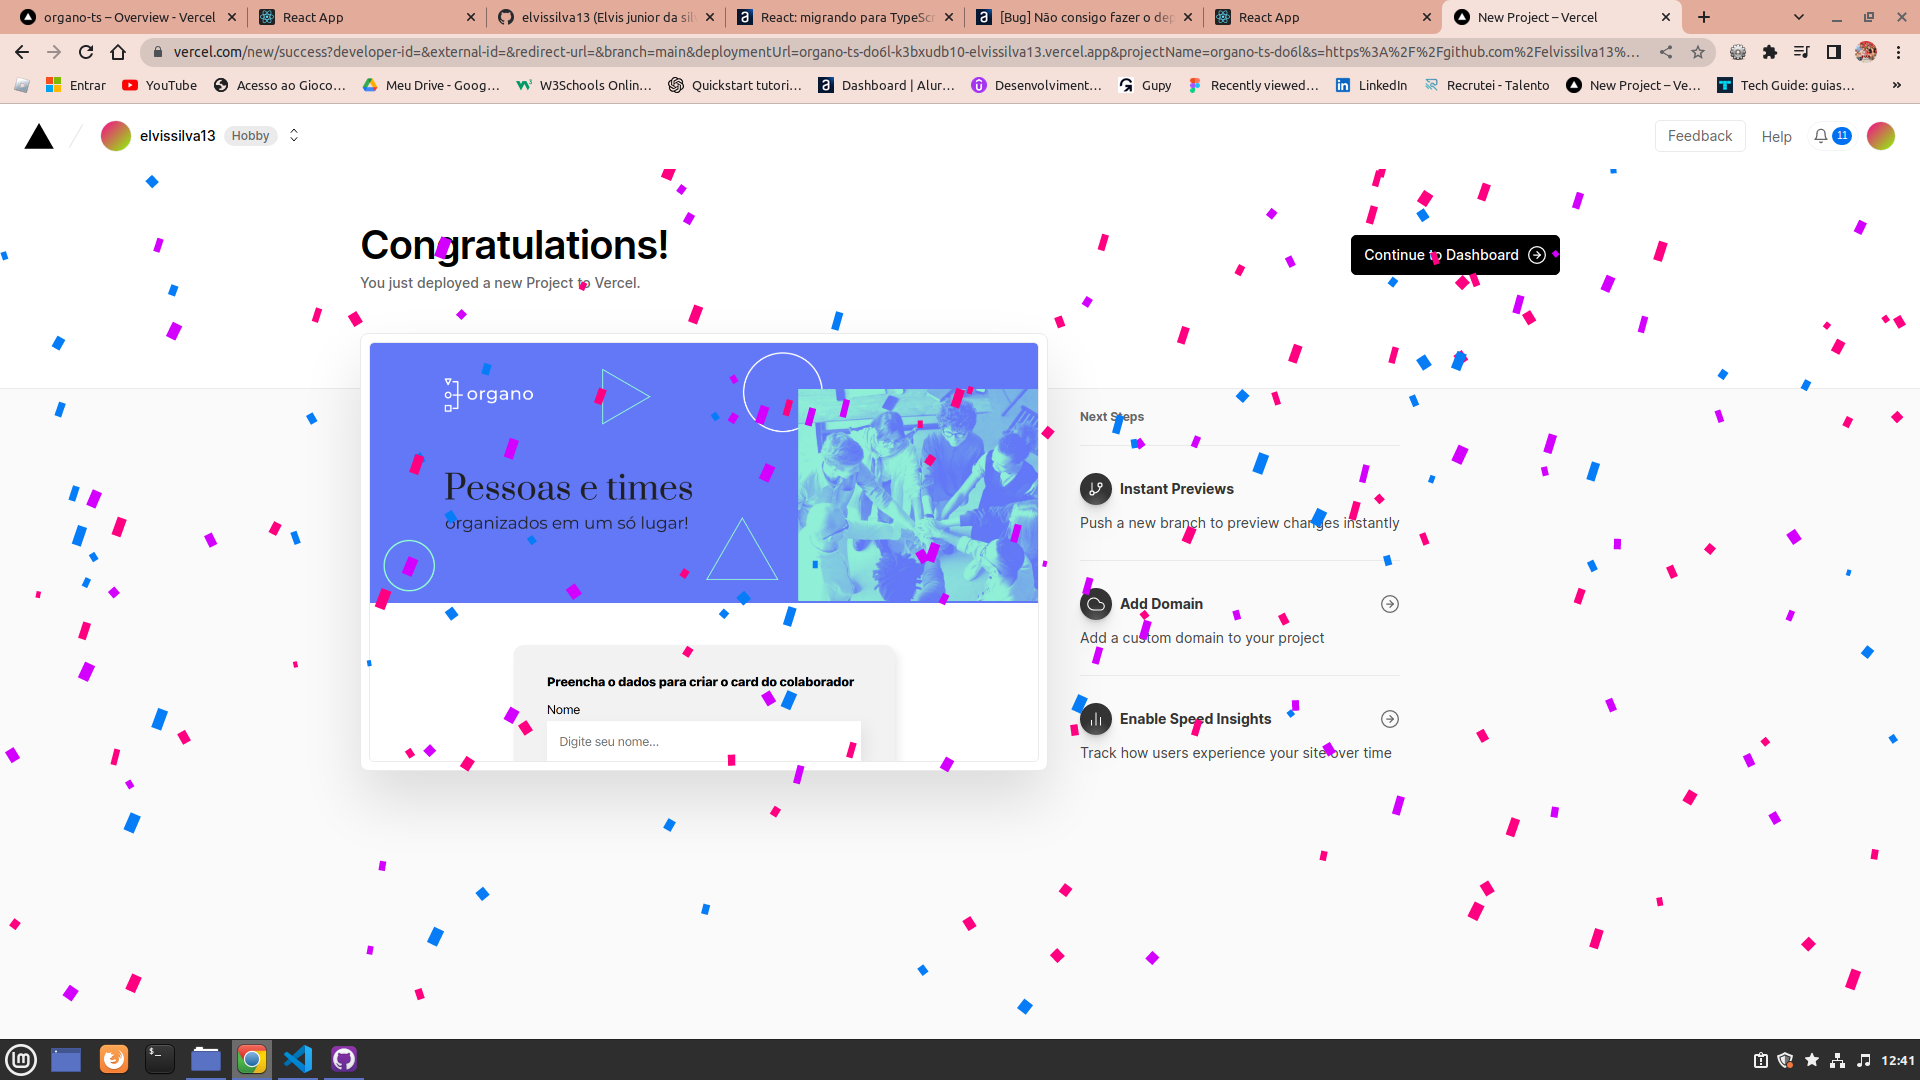
Task: Toggle notifications panel open
Action: pos(1834,136)
